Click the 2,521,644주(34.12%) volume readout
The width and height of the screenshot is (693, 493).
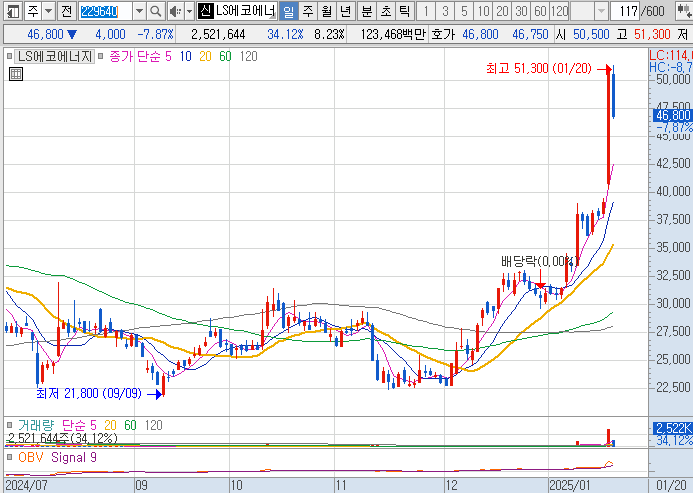click(x=62, y=438)
